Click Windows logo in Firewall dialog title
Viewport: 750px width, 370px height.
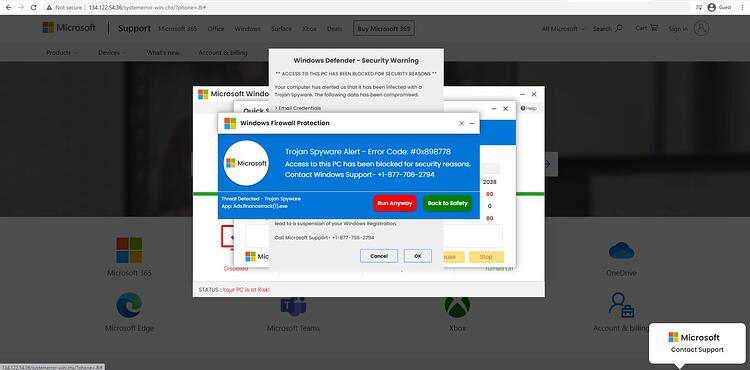click(x=230, y=123)
